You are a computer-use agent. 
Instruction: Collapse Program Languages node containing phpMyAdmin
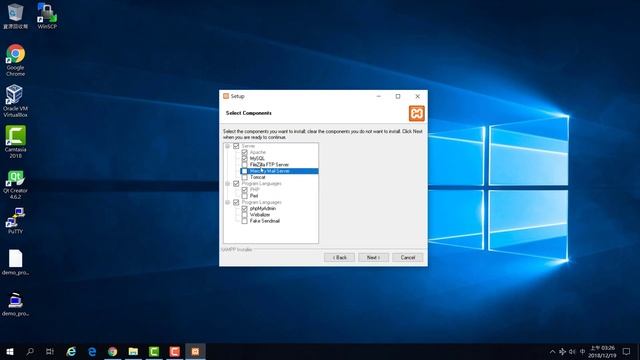[228, 202]
